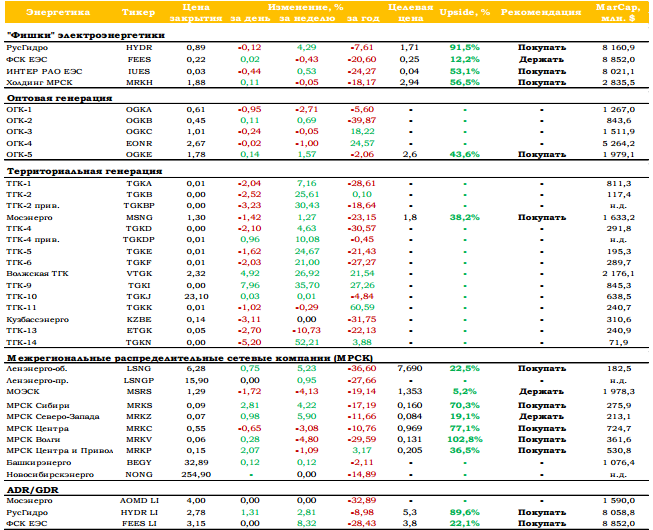The height and width of the screenshot is (530, 653).
Task: Click the Тикер column header
Action: tap(139, 12)
